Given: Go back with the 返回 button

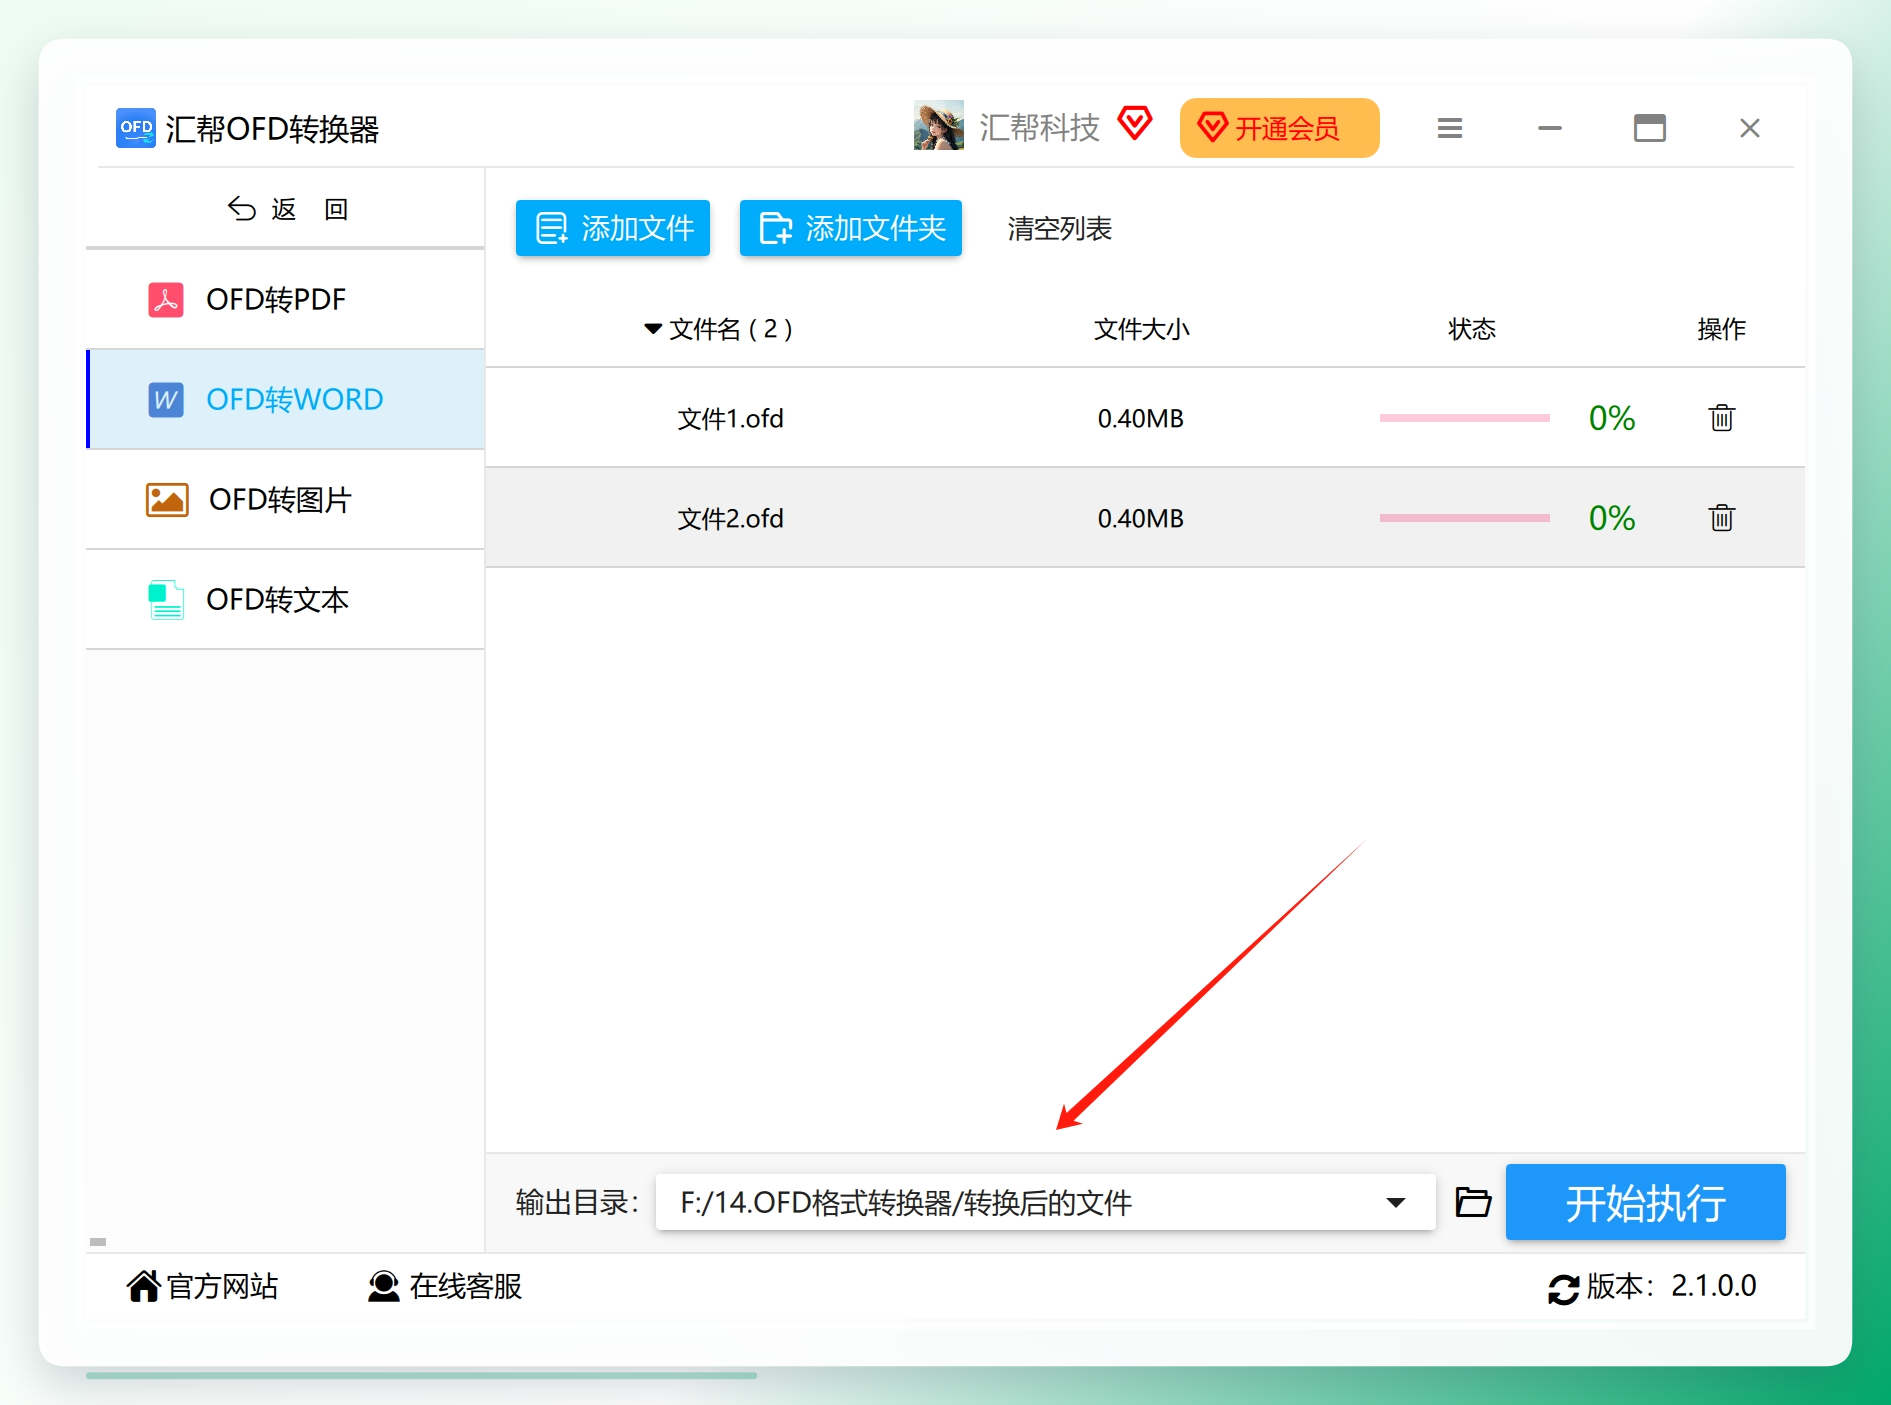Looking at the screenshot, I should coord(287,209).
